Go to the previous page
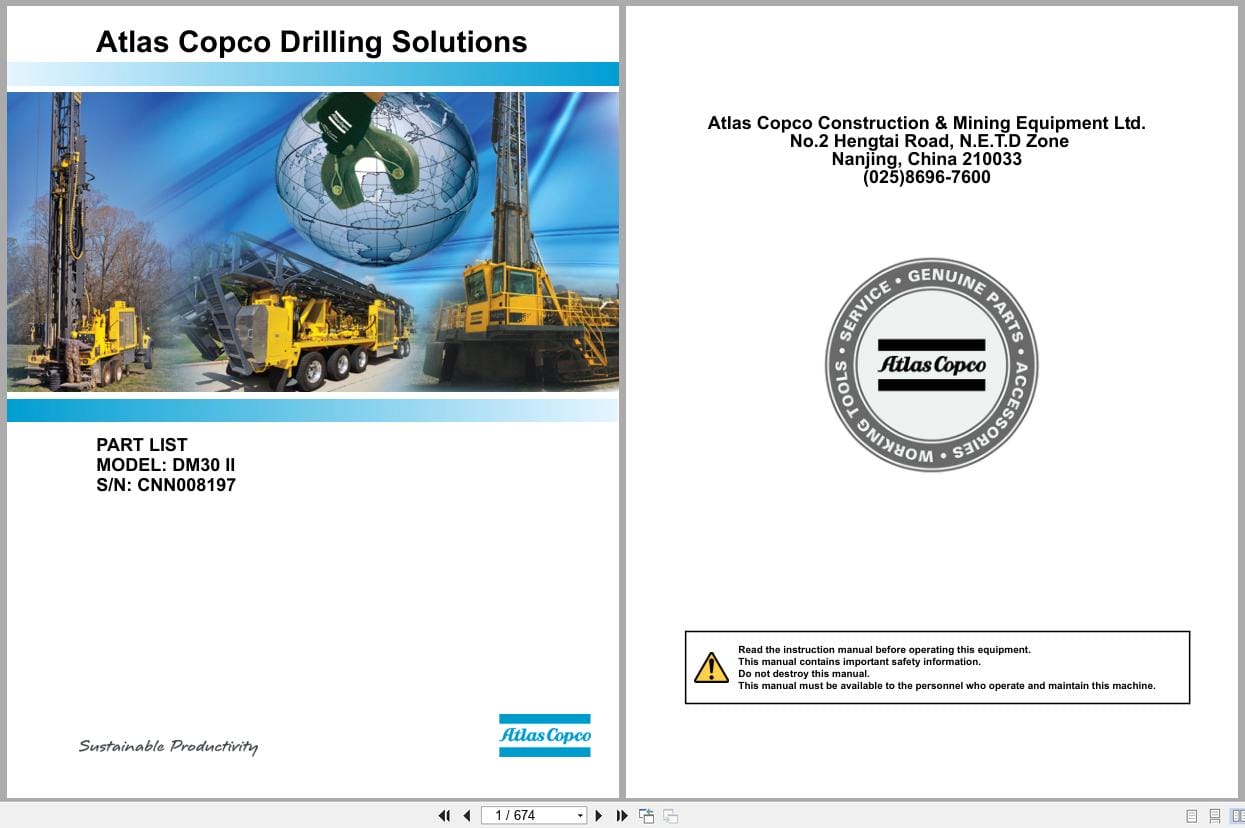 pyautogui.click(x=466, y=816)
